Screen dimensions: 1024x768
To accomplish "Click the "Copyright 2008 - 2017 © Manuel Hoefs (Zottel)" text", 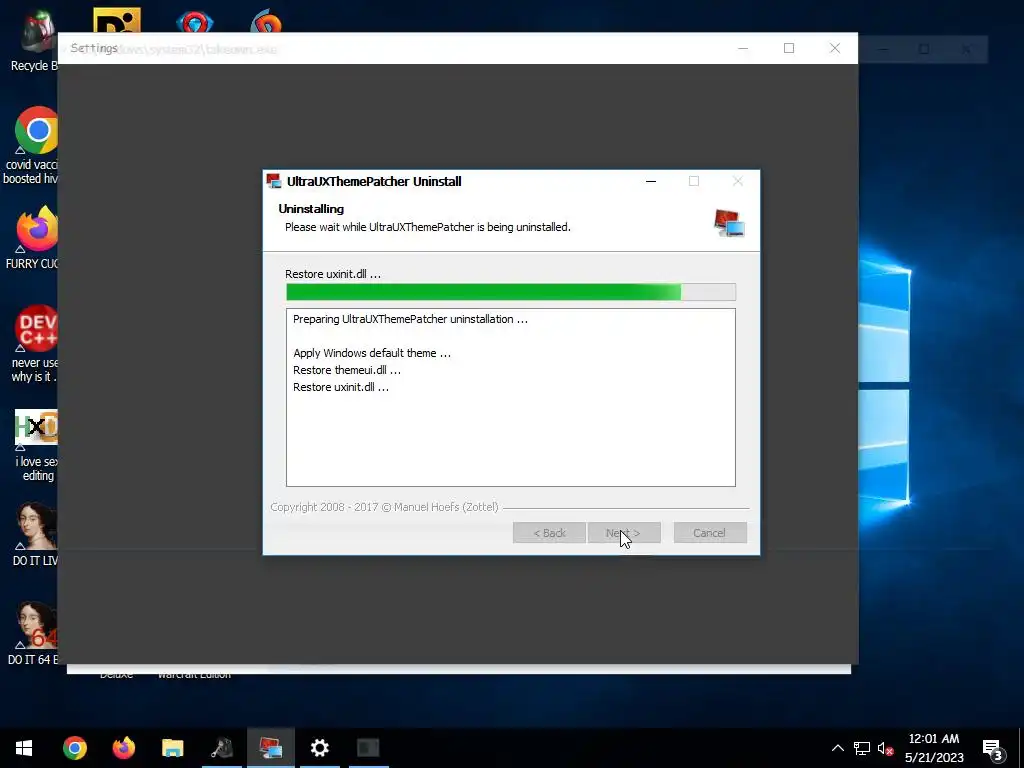I will tap(384, 507).
